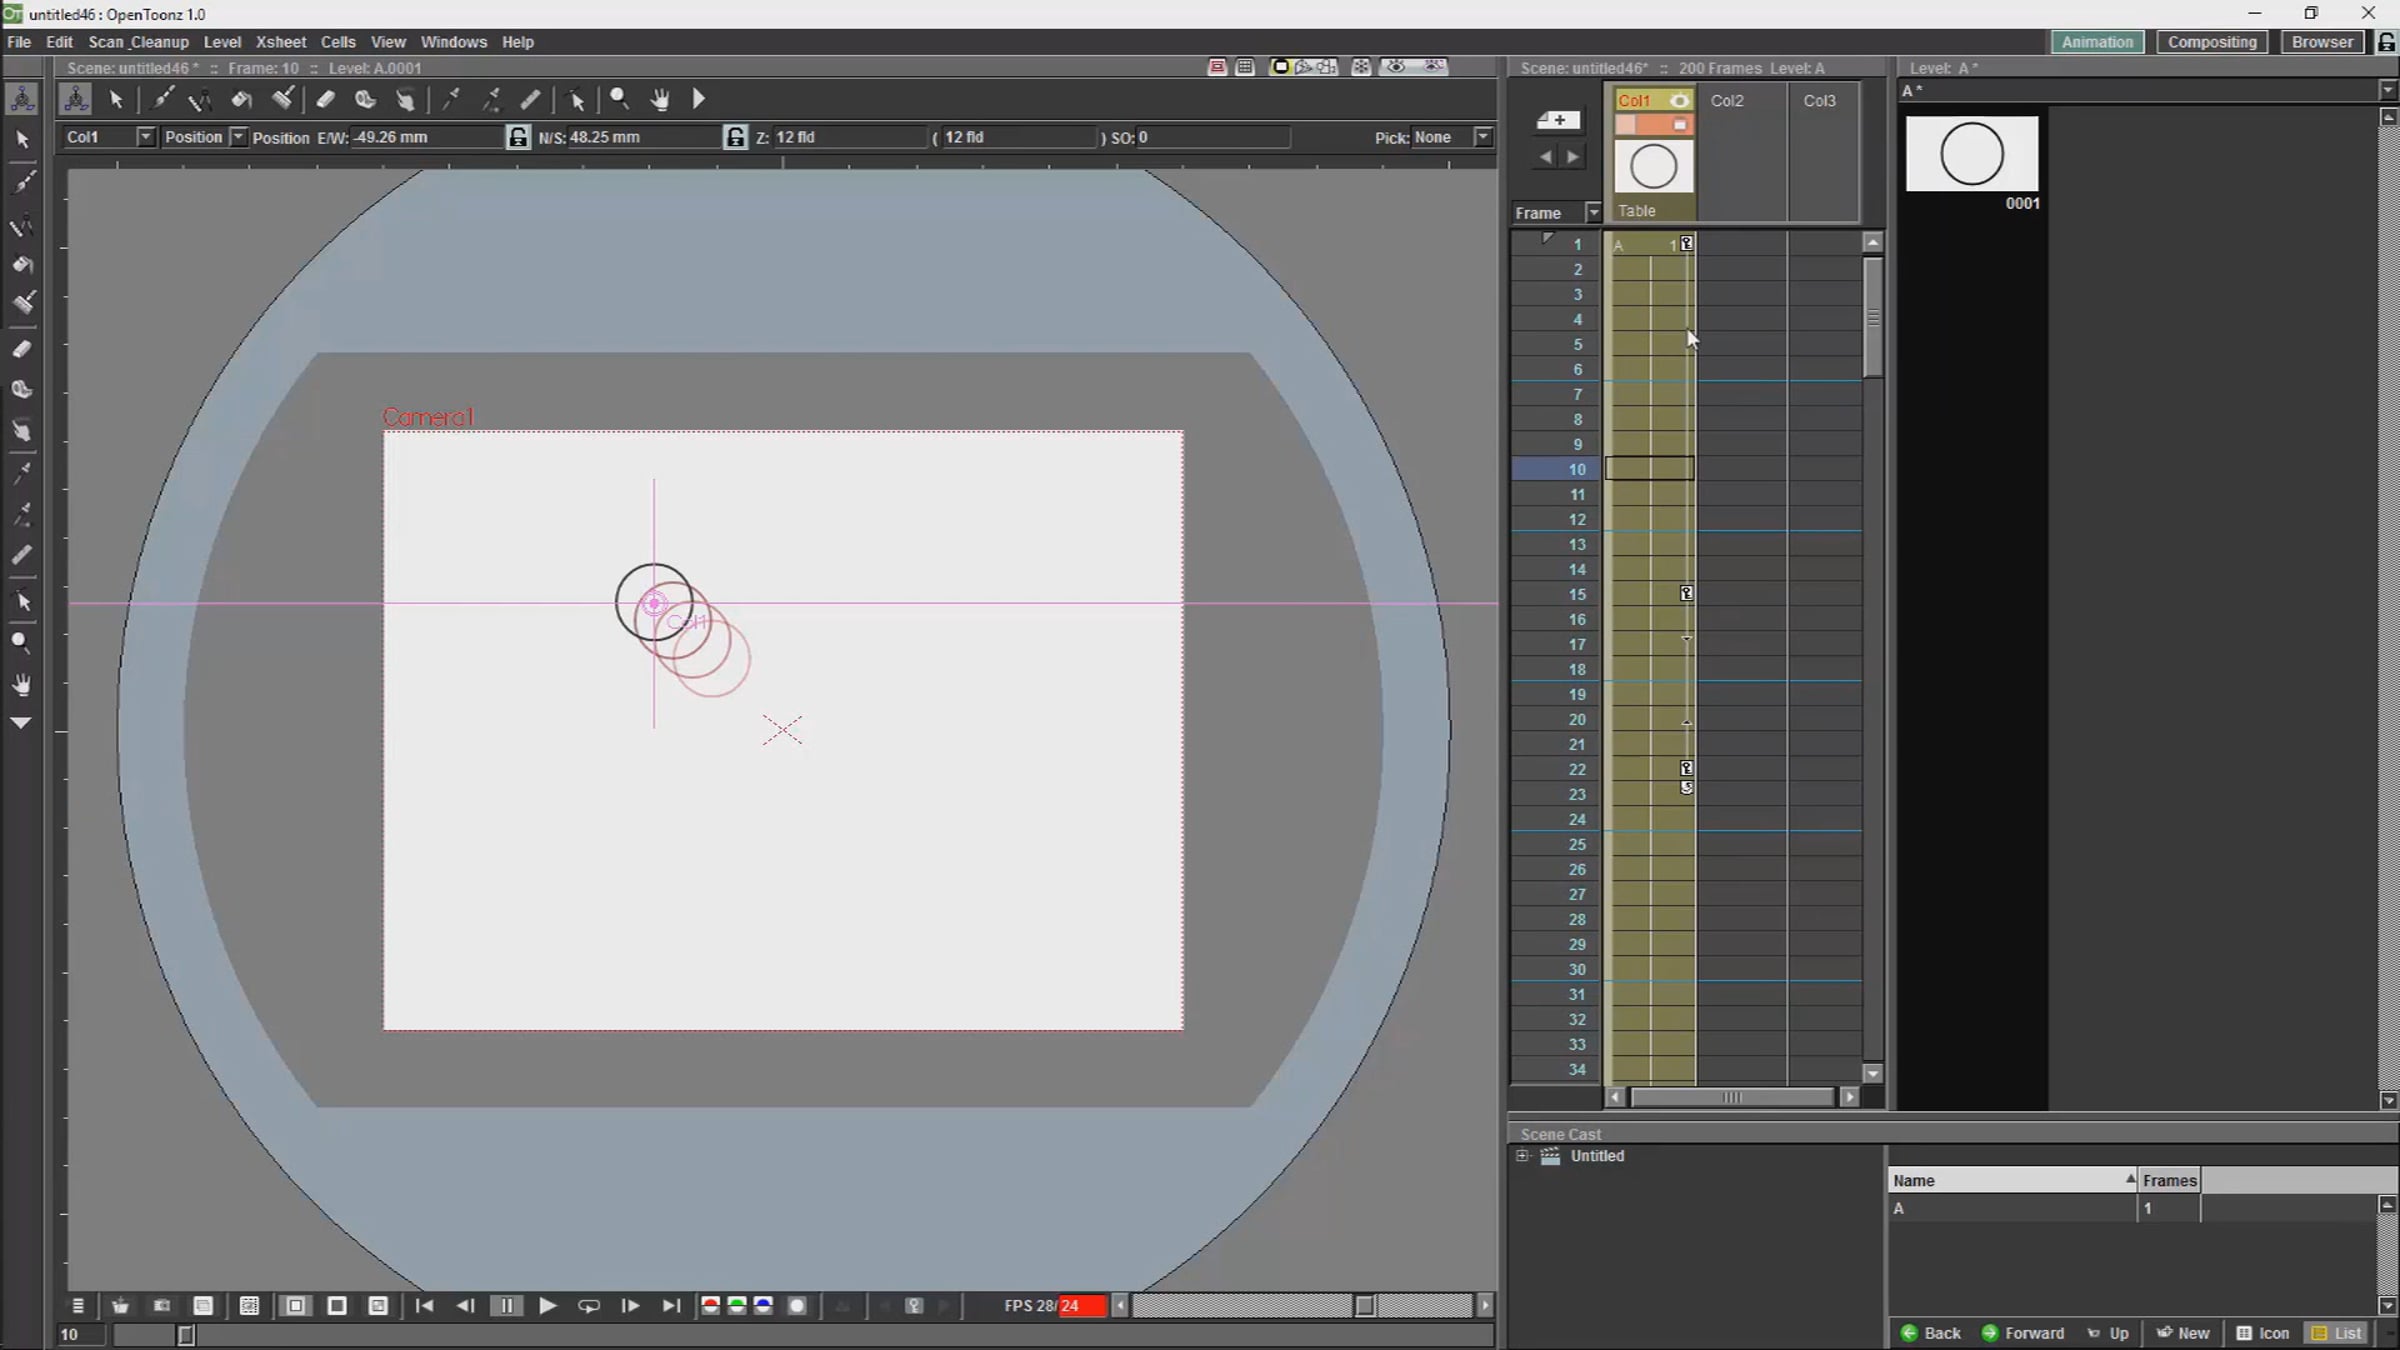The width and height of the screenshot is (2400, 1350).
Task: Open the Col1 column dropdown
Action: 146,137
